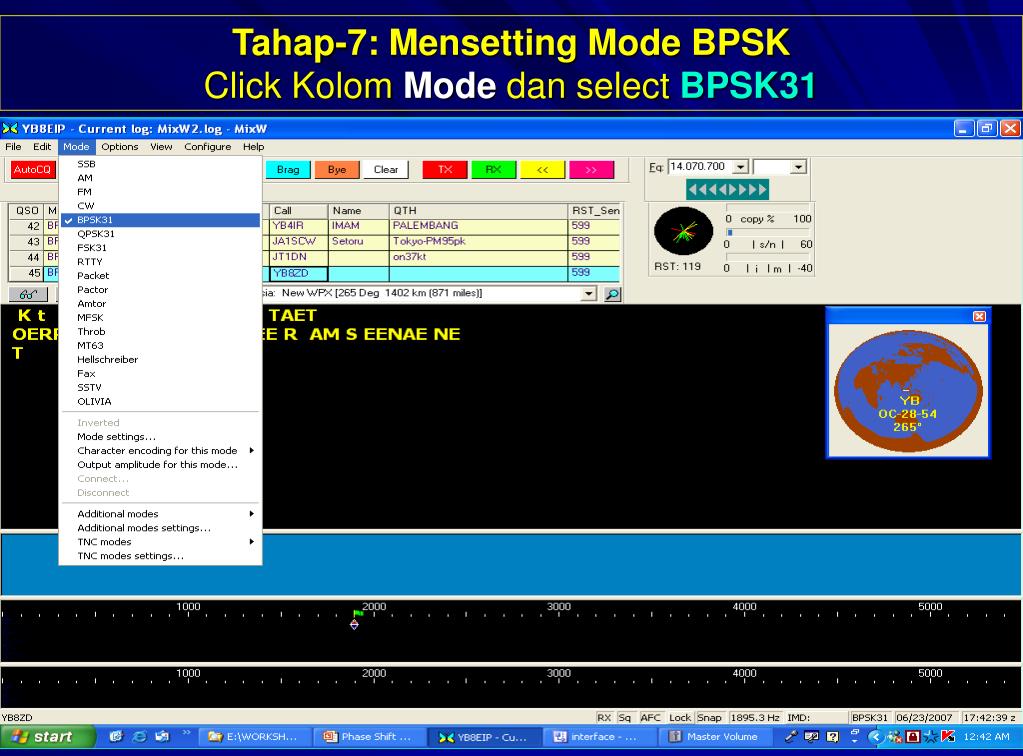
Task: Click the Clear macro button
Action: (x=386, y=170)
